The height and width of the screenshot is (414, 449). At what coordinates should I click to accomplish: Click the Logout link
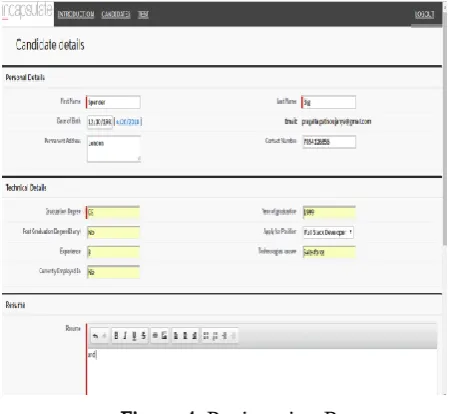424,14
